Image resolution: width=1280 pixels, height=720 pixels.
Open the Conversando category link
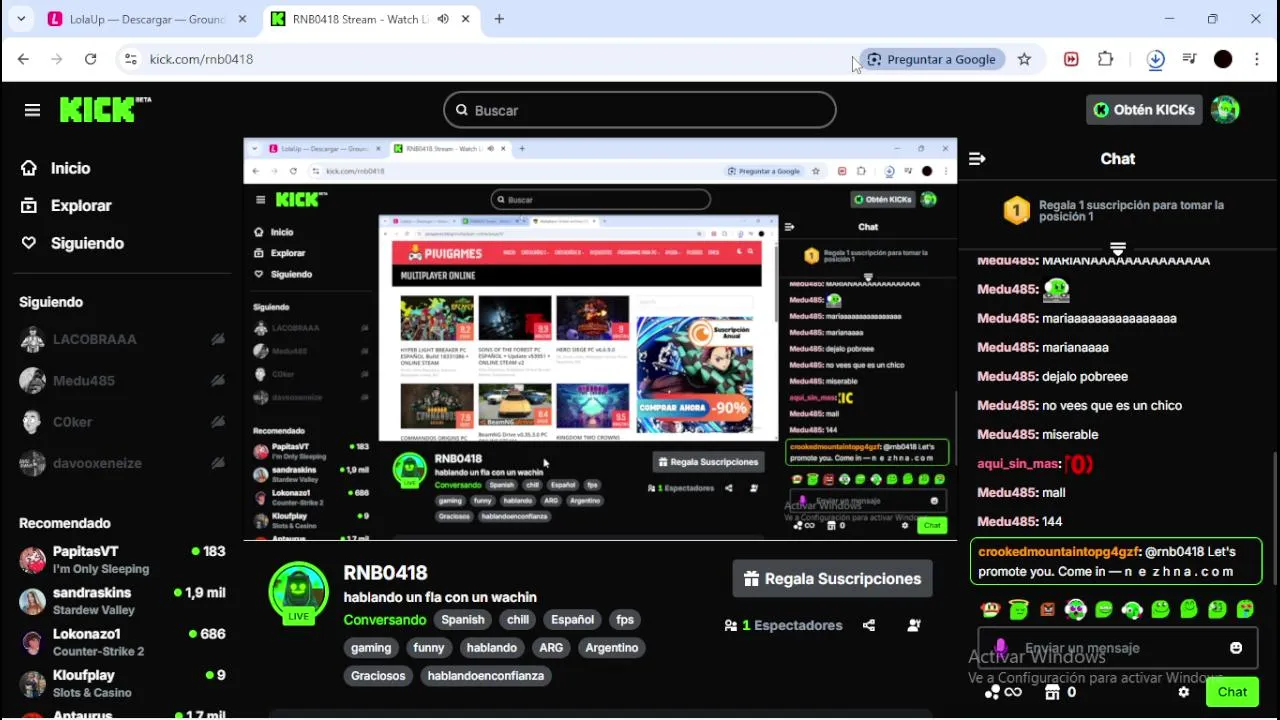385,620
